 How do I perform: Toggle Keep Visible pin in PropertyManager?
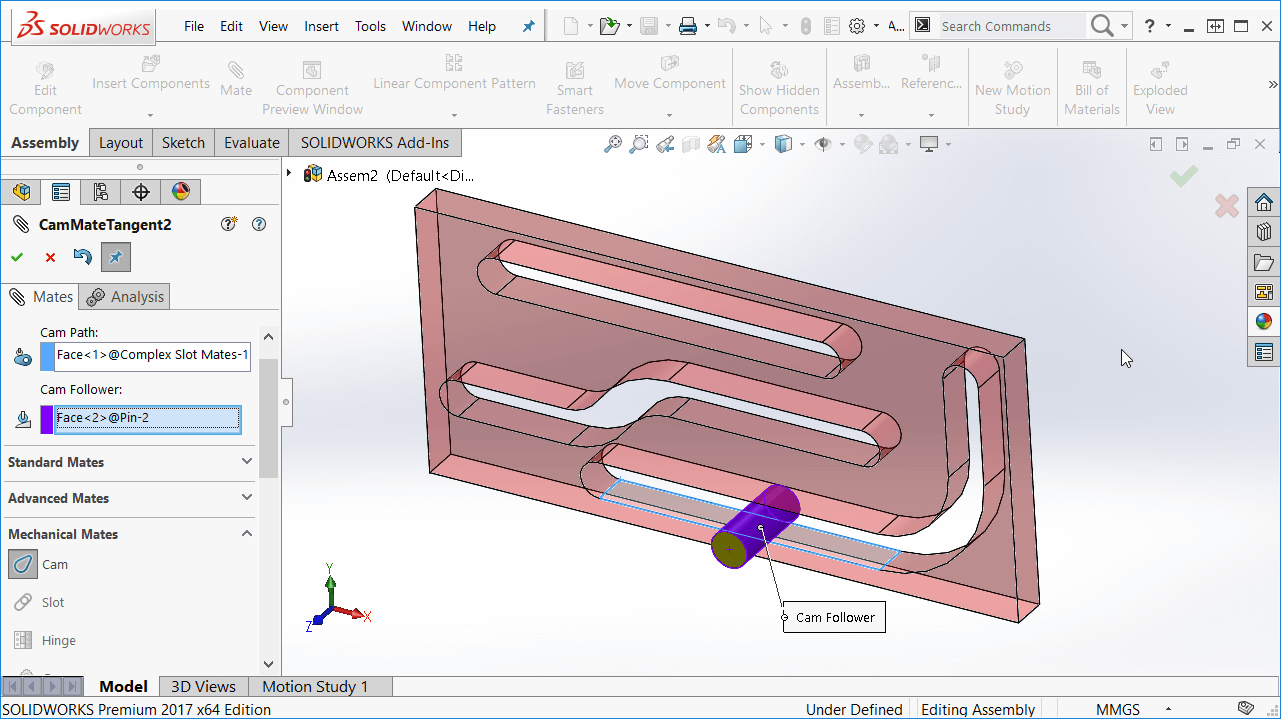[x=115, y=257]
